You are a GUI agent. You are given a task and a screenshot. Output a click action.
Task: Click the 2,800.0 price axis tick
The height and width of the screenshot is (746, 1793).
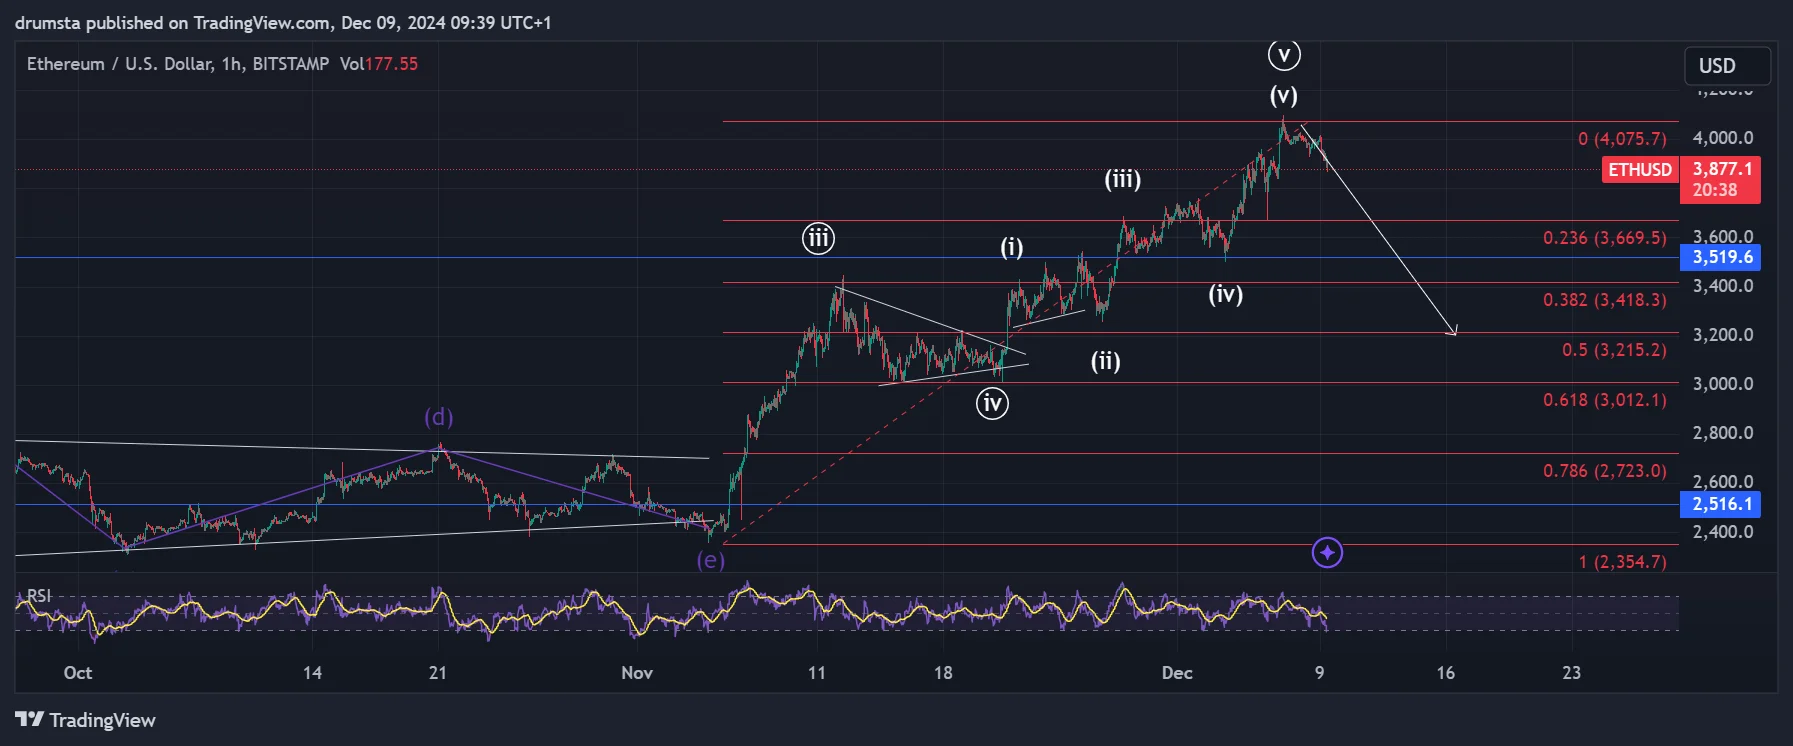pyautogui.click(x=1722, y=433)
